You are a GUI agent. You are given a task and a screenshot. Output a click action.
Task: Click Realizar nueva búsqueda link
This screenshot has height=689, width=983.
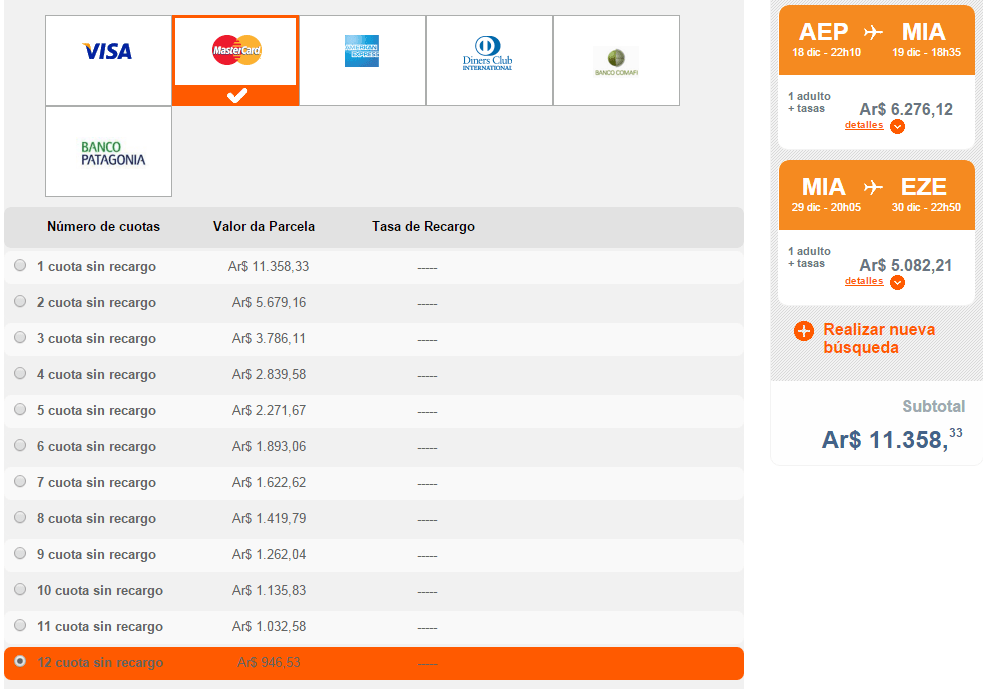pos(879,338)
